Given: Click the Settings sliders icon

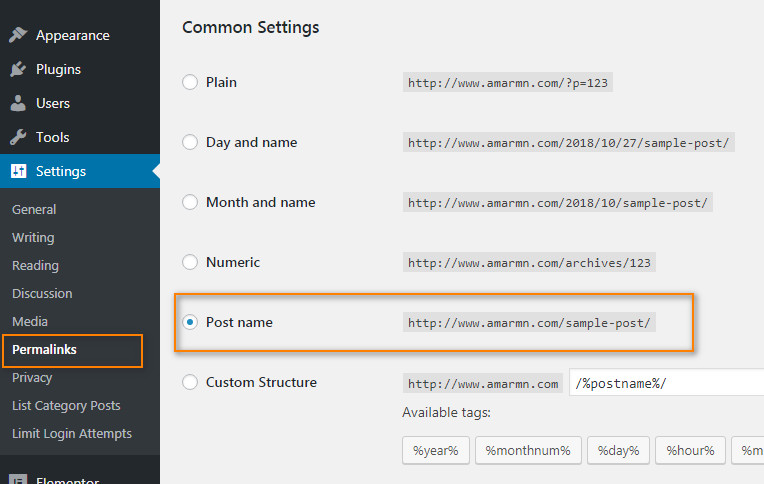Looking at the screenshot, I should coord(19,171).
